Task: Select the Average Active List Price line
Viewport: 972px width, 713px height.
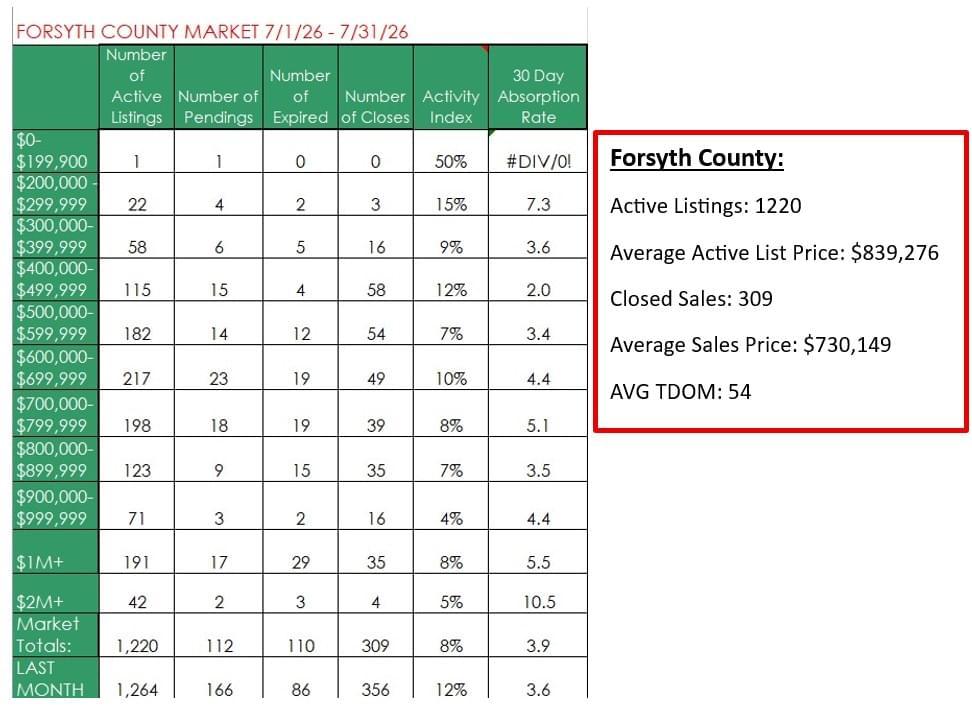Action: click(774, 253)
